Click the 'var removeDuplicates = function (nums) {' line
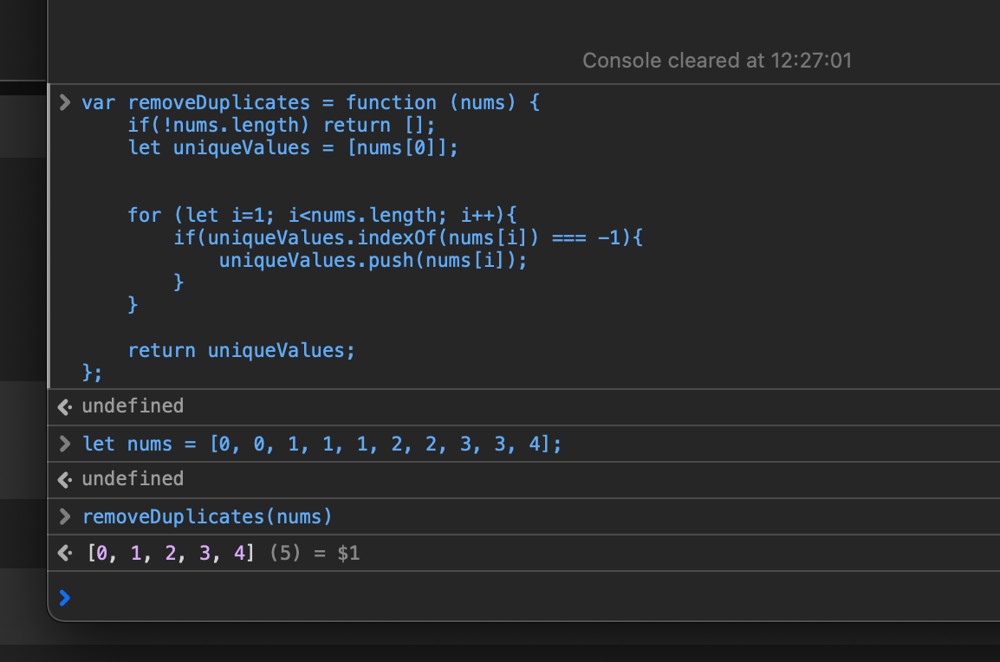 pyautogui.click(x=311, y=103)
